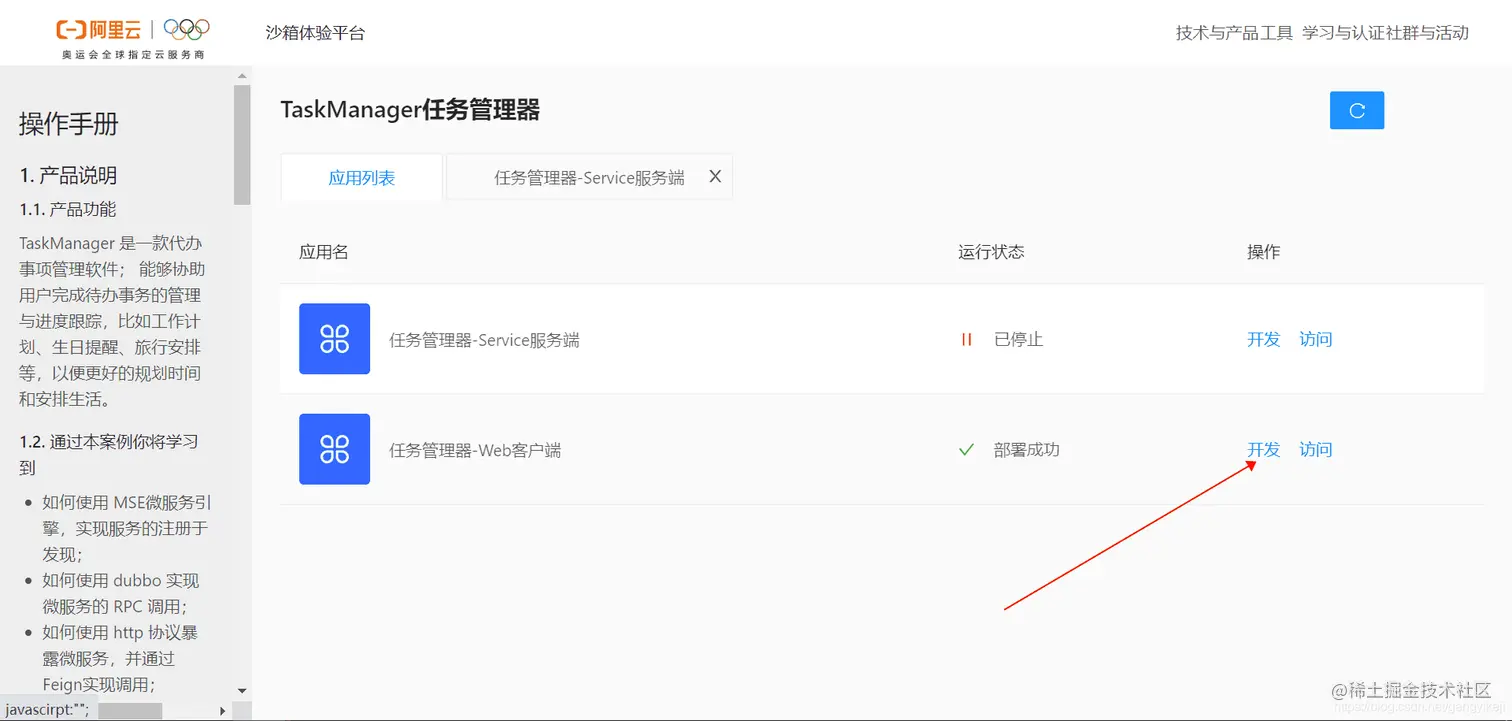Click 访问 for Web客户端 app
Viewport: 1512px width, 721px height.
pyautogui.click(x=1315, y=449)
